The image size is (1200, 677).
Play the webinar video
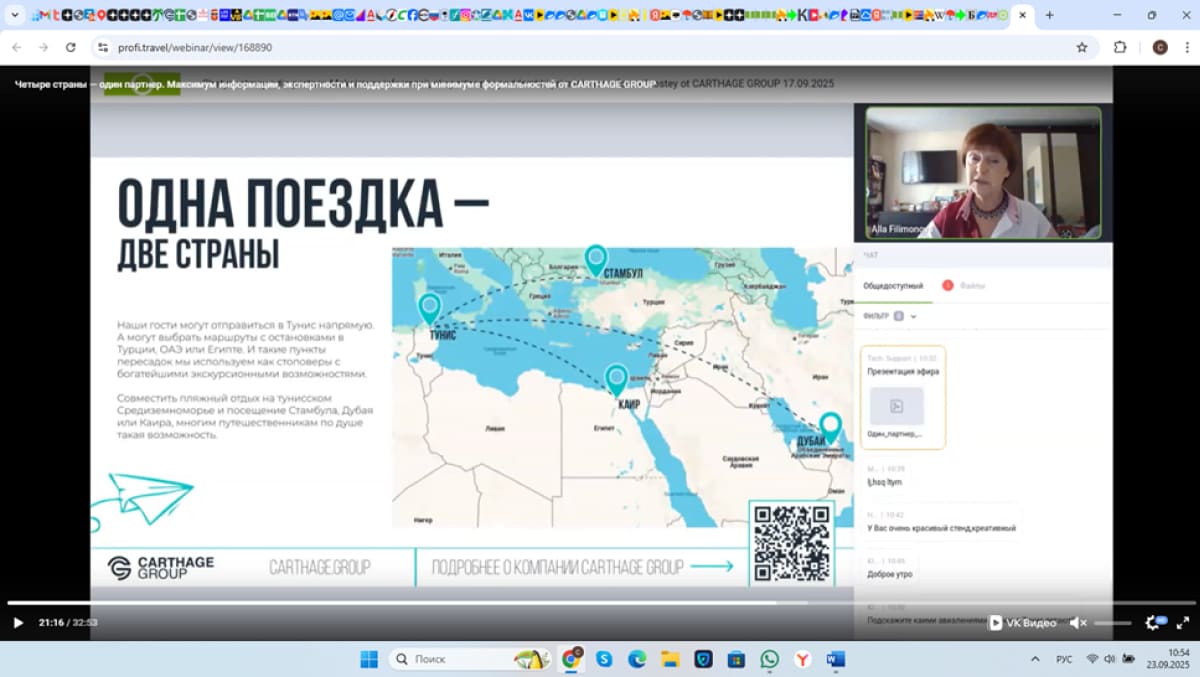click(x=18, y=623)
